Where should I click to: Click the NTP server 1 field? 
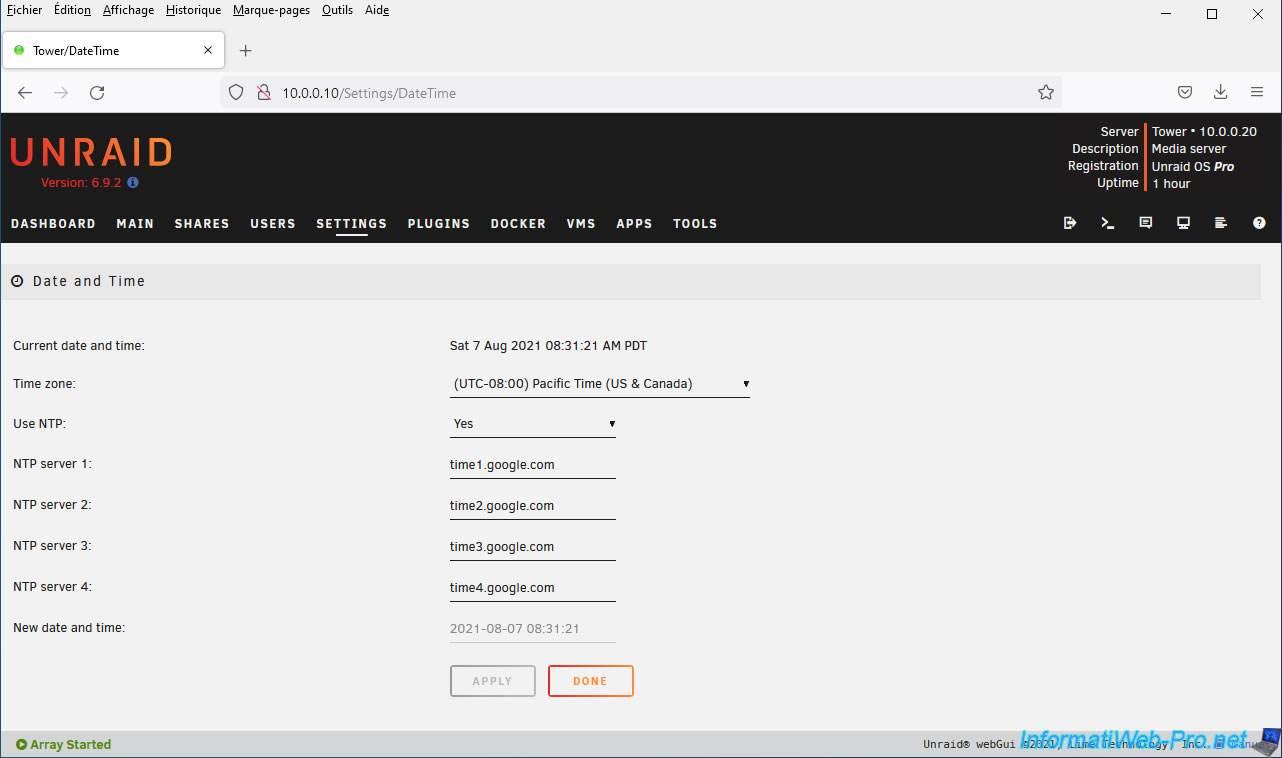click(x=532, y=465)
